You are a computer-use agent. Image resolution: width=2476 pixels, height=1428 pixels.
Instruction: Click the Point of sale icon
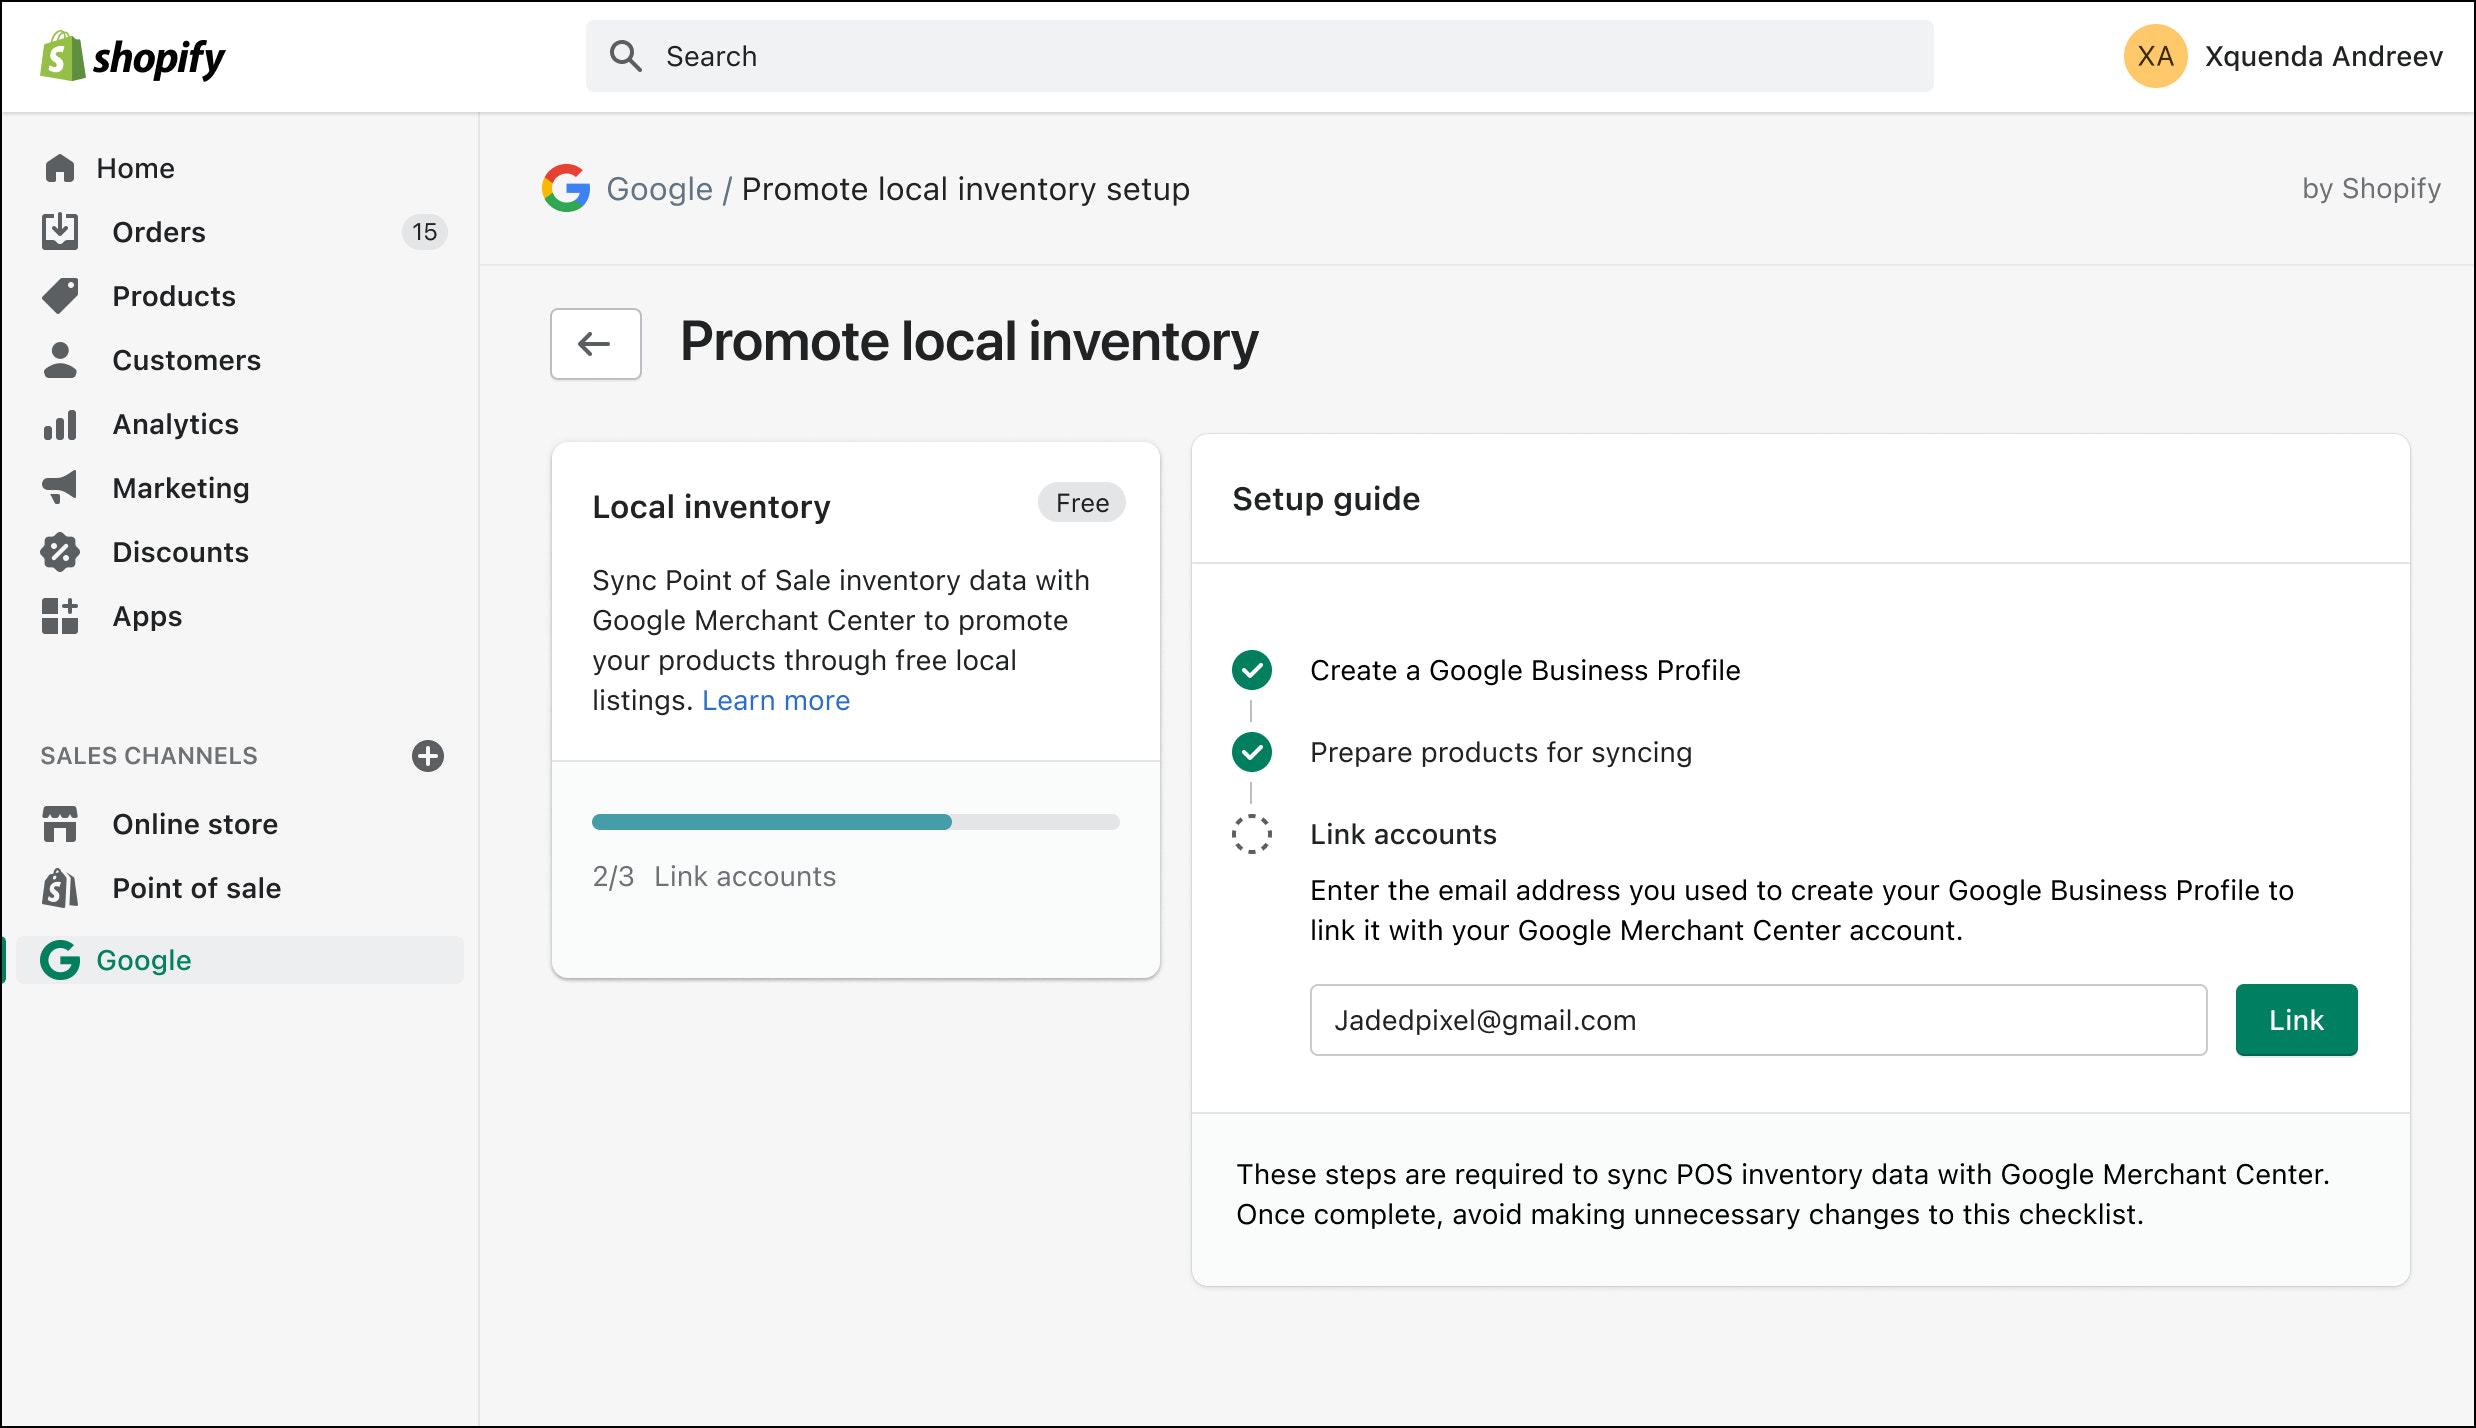pyautogui.click(x=59, y=888)
